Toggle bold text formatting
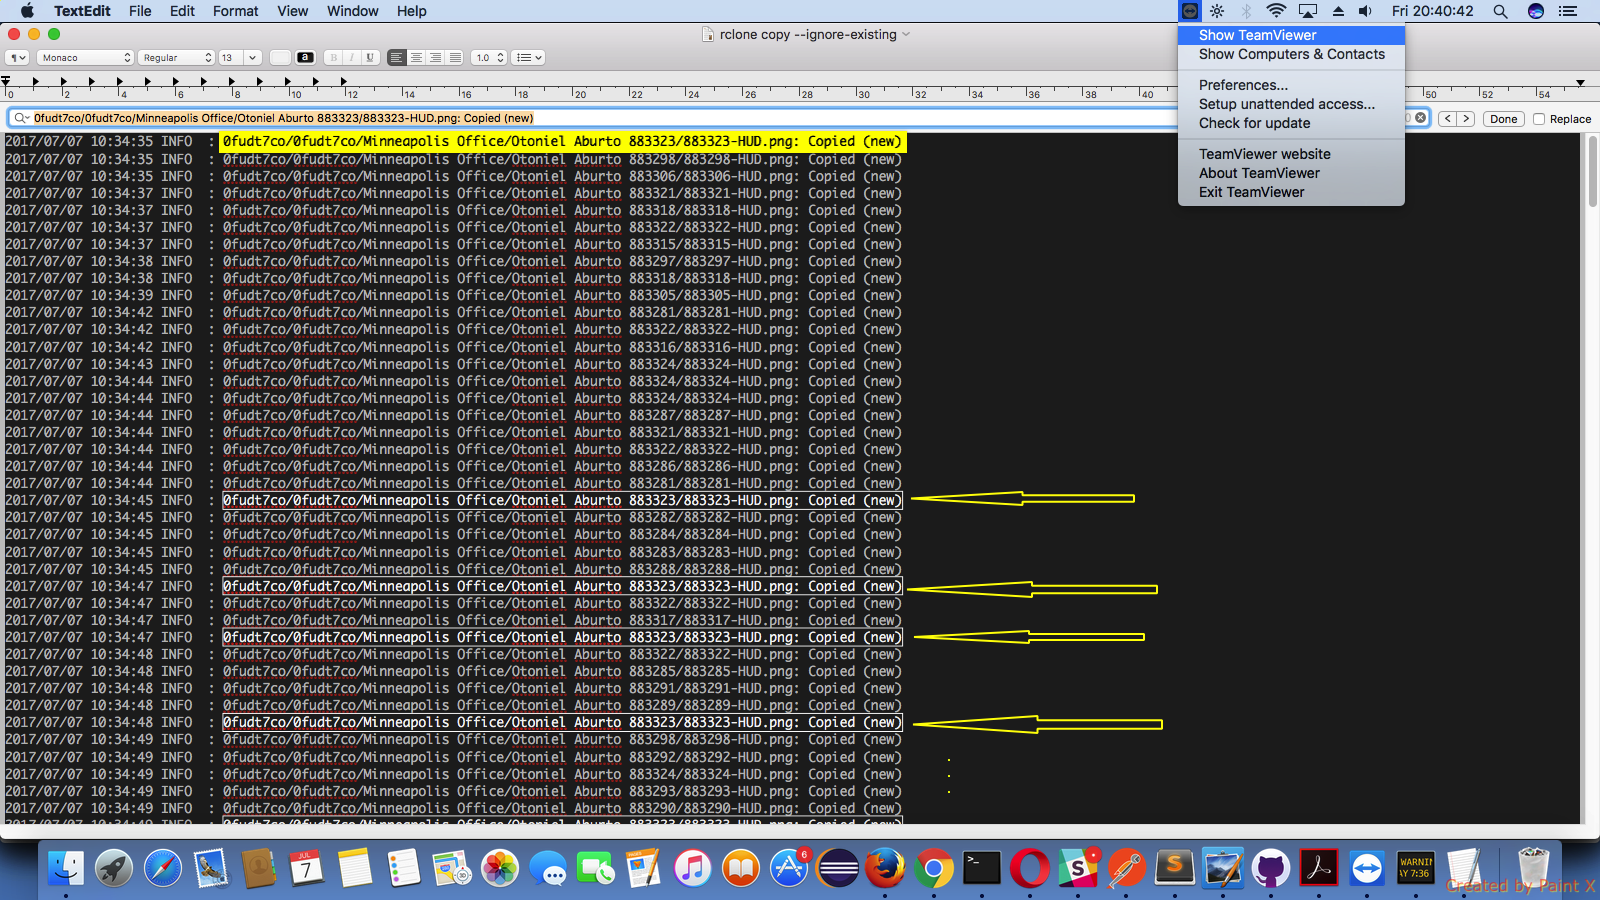The image size is (1600, 900). 333,57
